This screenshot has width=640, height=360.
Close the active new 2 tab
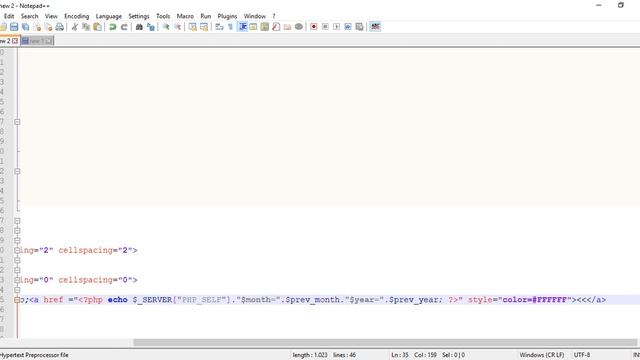pos(15,41)
